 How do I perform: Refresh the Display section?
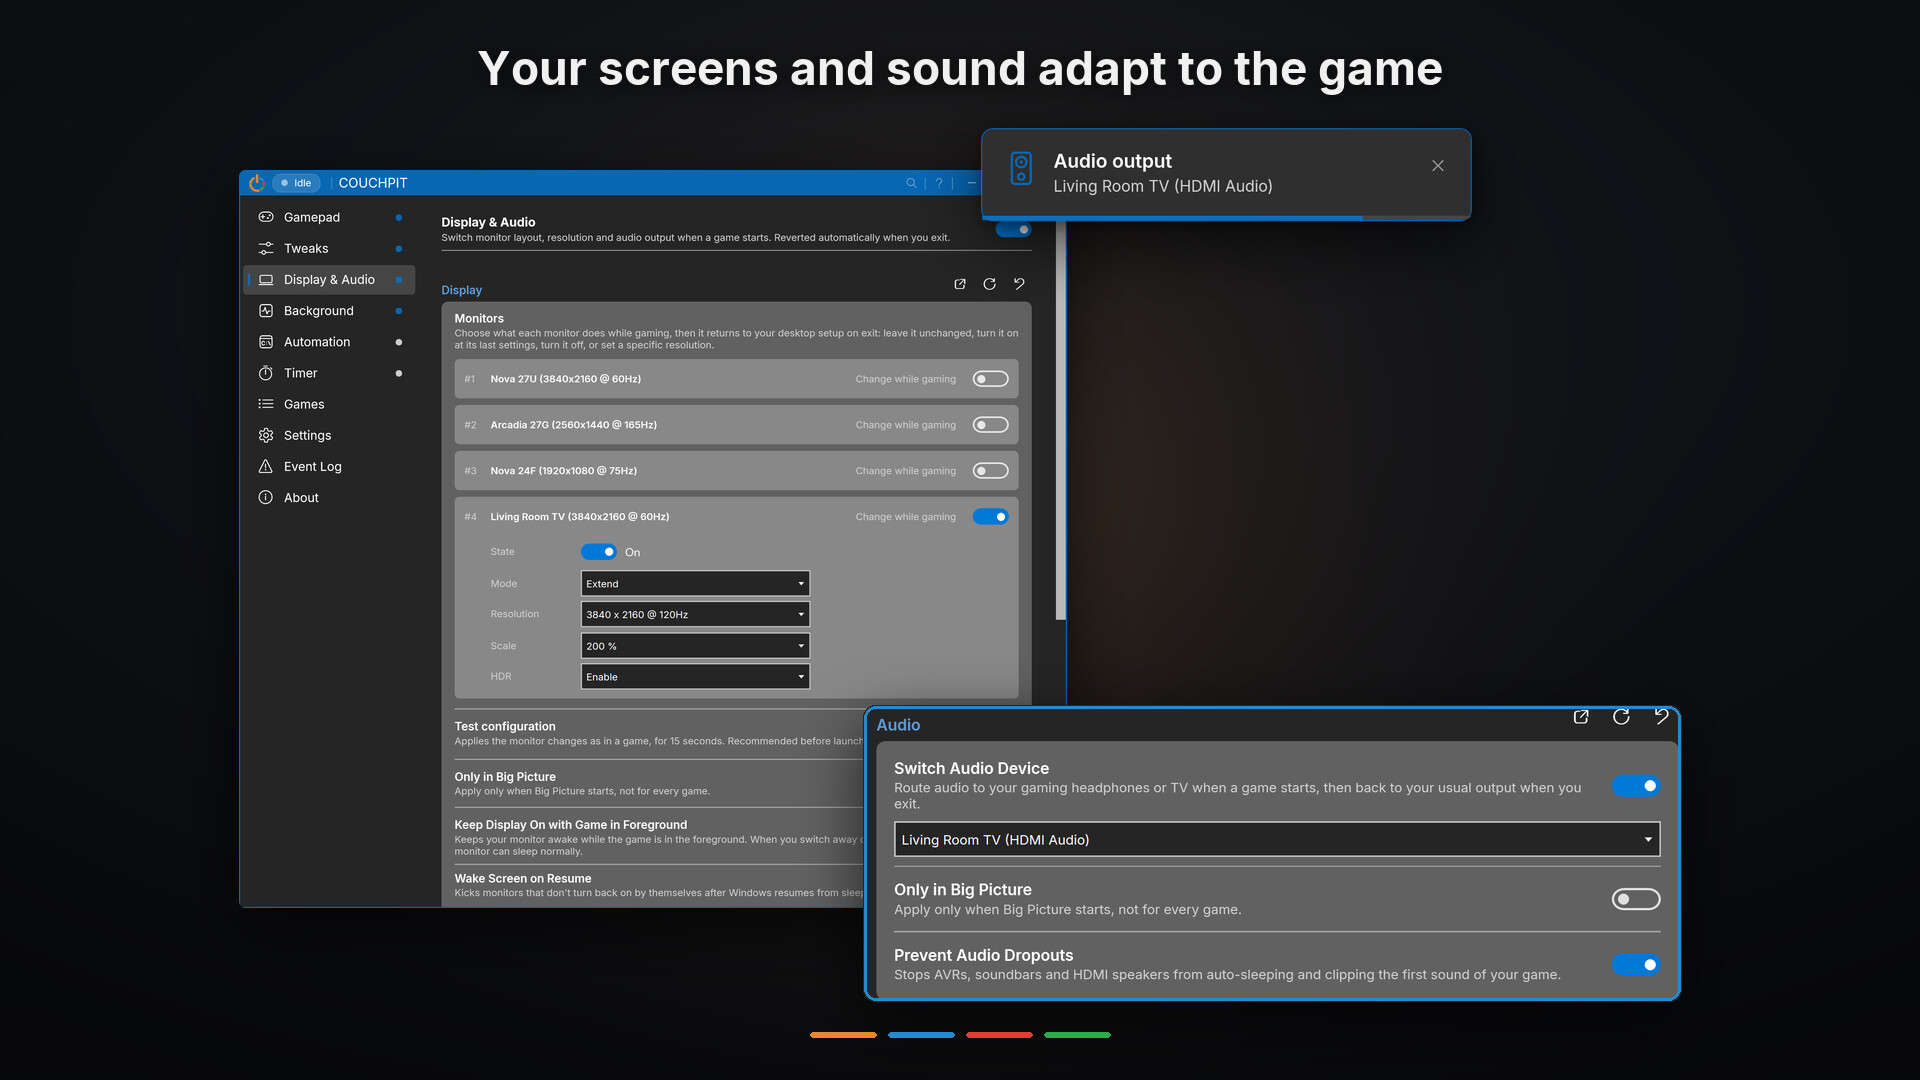(990, 284)
